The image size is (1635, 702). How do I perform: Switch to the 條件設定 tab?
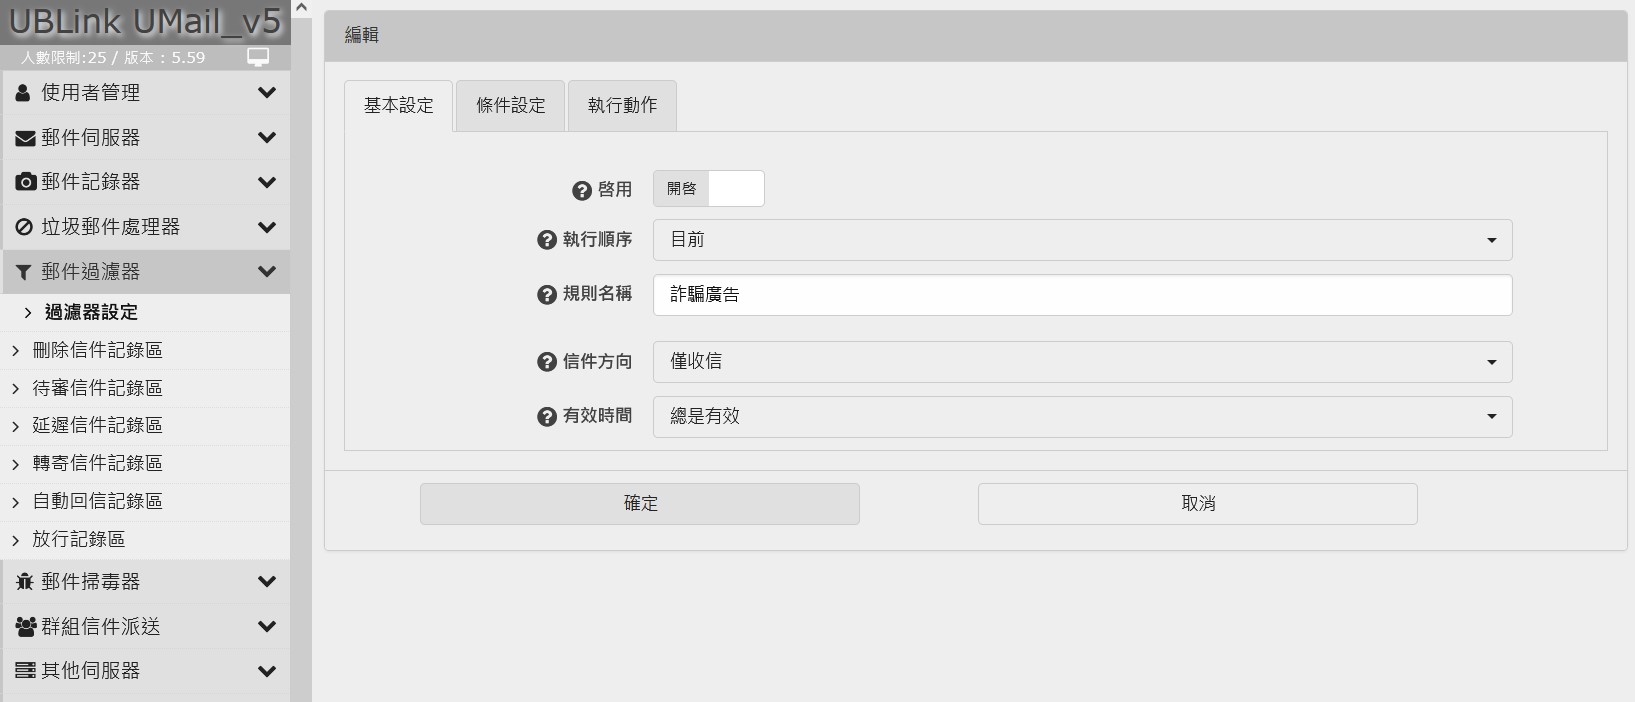[510, 106]
